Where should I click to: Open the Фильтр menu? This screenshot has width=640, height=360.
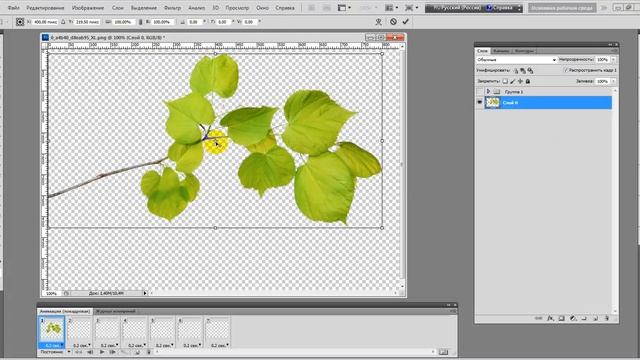[172, 8]
